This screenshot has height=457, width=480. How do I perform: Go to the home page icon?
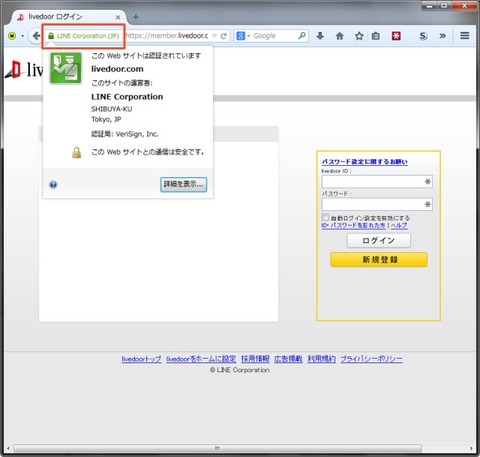tap(339, 36)
